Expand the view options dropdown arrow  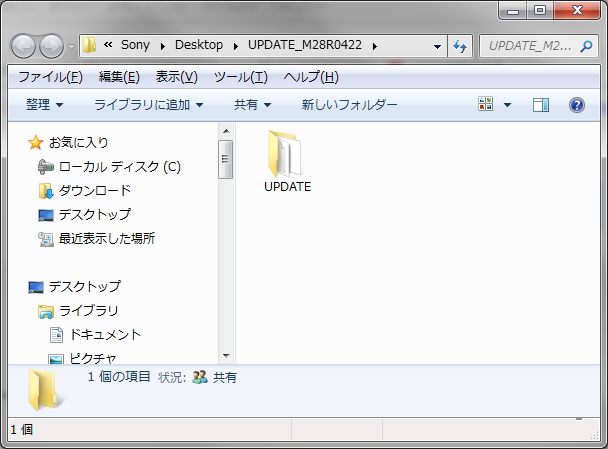(x=507, y=105)
